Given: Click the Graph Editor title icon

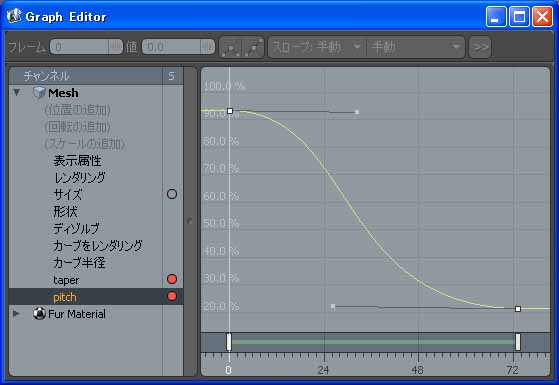Looking at the screenshot, I should point(14,16).
